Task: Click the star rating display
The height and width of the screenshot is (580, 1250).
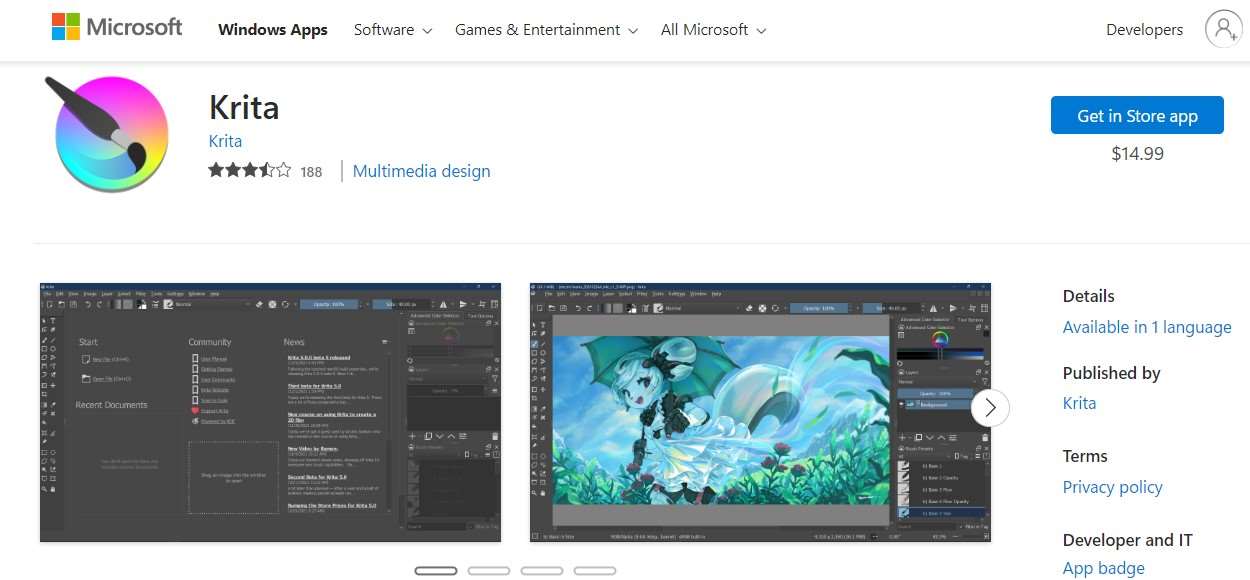Action: (250, 170)
